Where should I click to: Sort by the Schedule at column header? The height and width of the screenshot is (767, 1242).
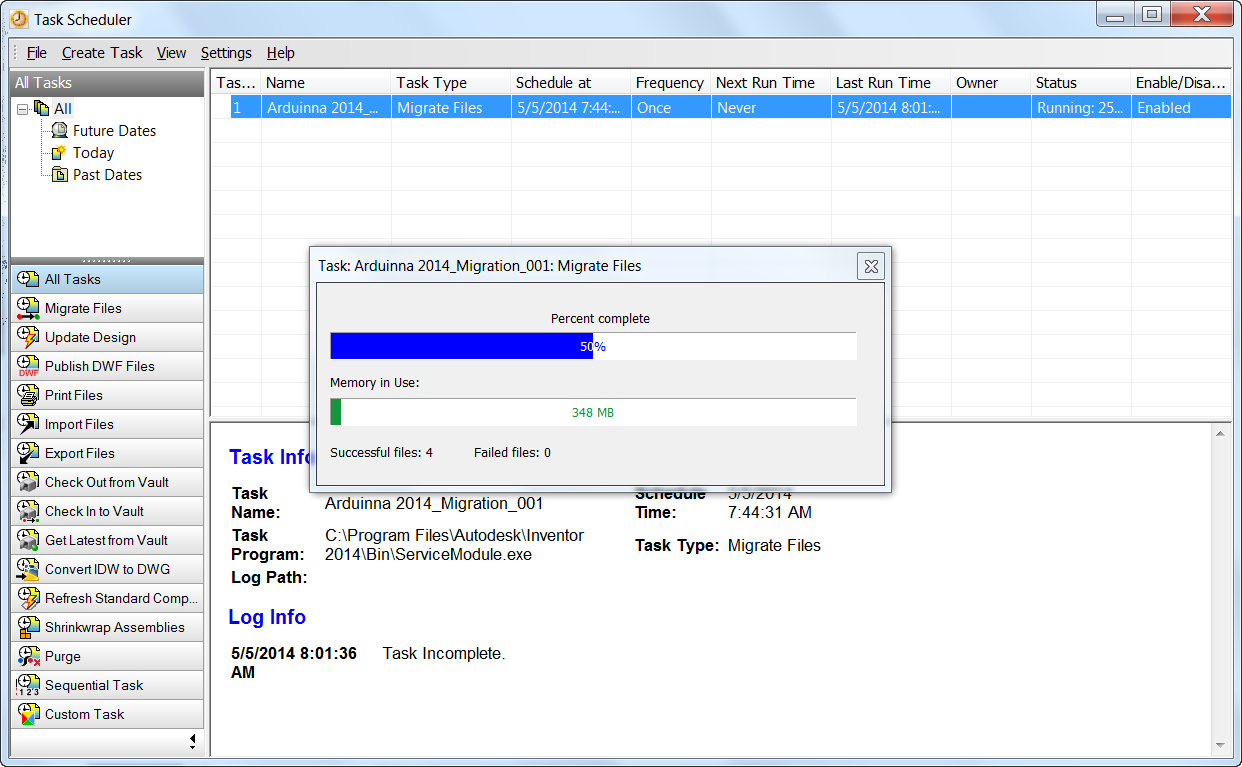(x=571, y=83)
